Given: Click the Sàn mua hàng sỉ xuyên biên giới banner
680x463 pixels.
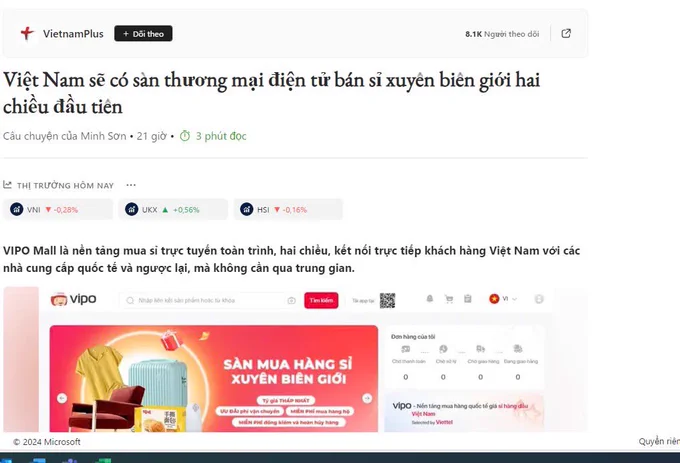Looking at the screenshot, I should pos(214,378).
